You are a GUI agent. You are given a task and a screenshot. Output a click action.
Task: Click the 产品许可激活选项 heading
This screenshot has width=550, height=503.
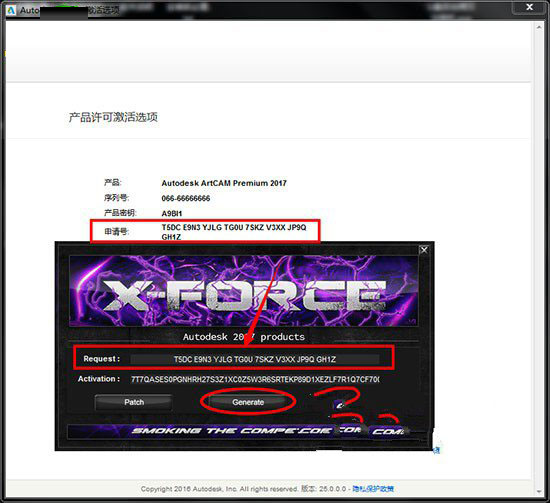(x=113, y=117)
